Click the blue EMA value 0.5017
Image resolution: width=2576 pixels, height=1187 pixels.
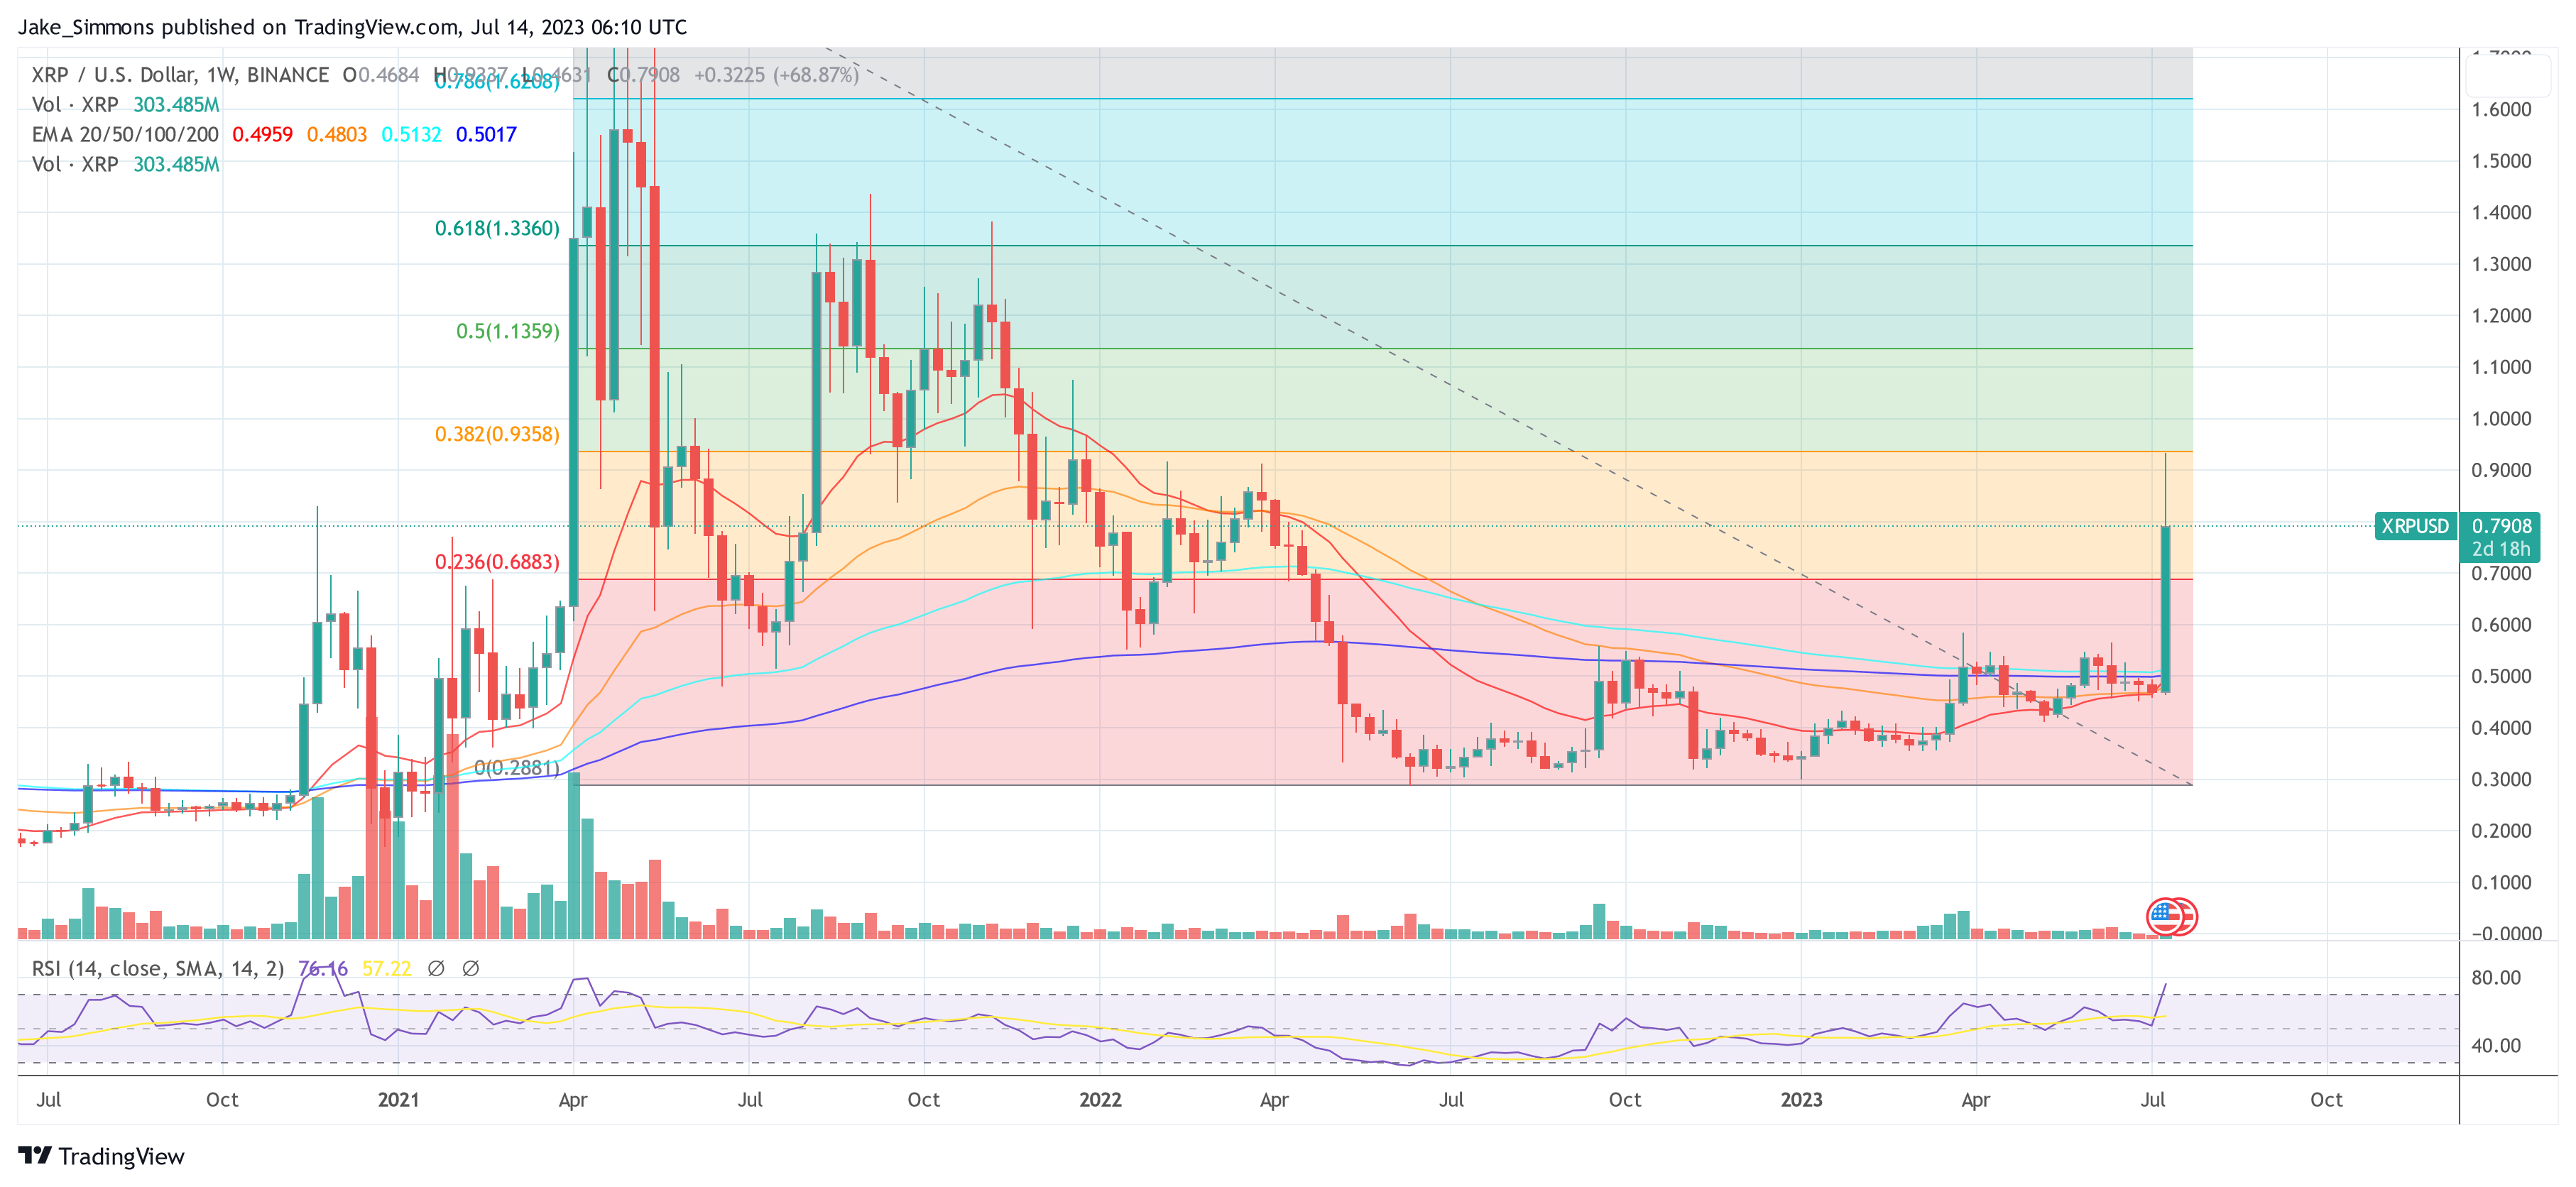coord(486,135)
